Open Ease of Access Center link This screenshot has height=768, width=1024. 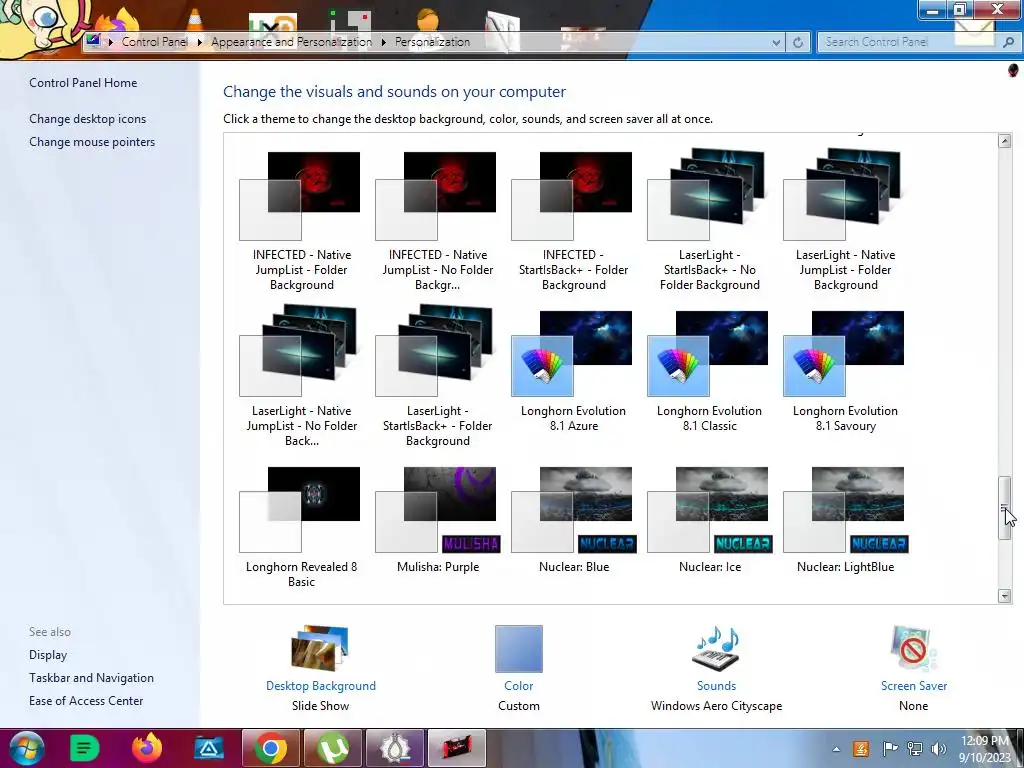pyautogui.click(x=86, y=701)
